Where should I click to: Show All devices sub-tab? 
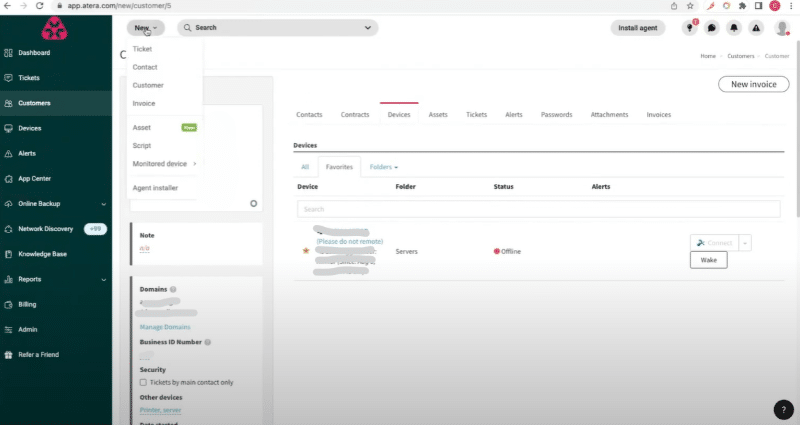click(305, 167)
